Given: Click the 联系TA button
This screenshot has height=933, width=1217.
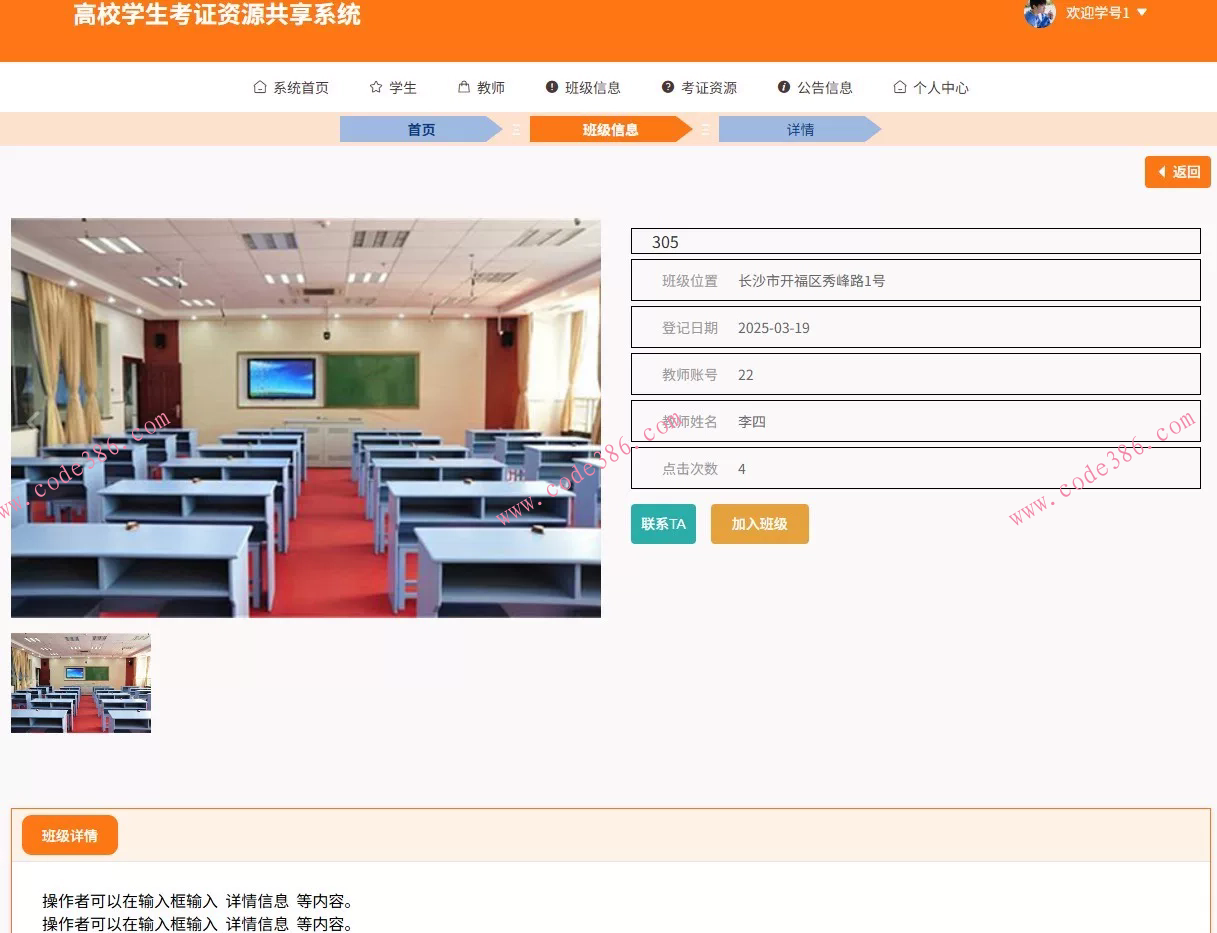Looking at the screenshot, I should point(662,523).
